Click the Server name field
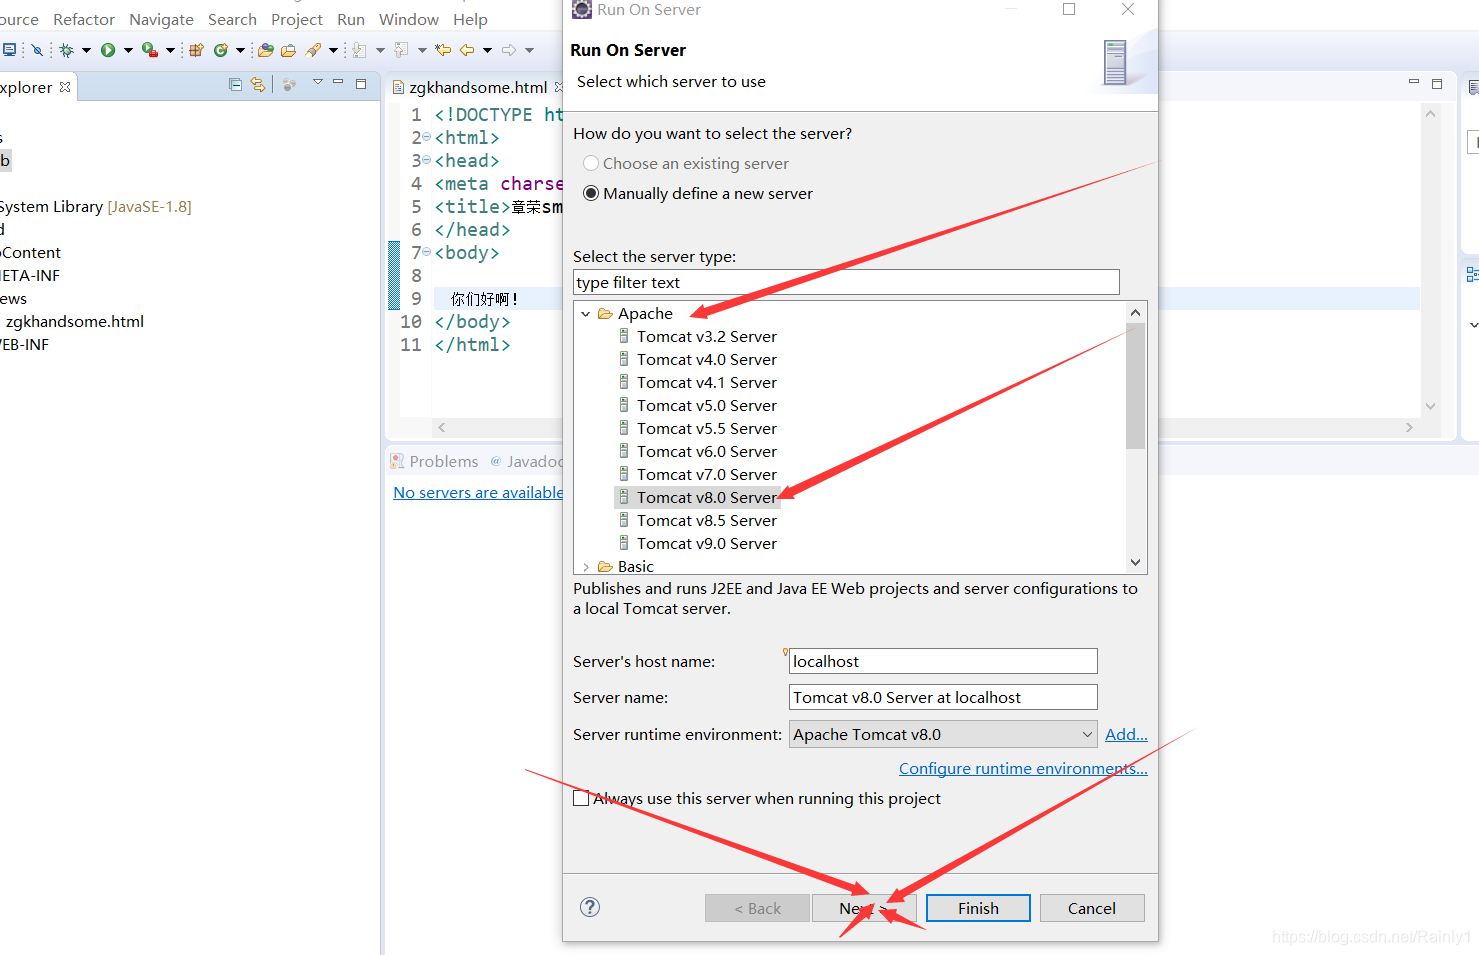The image size is (1479, 955). click(943, 697)
